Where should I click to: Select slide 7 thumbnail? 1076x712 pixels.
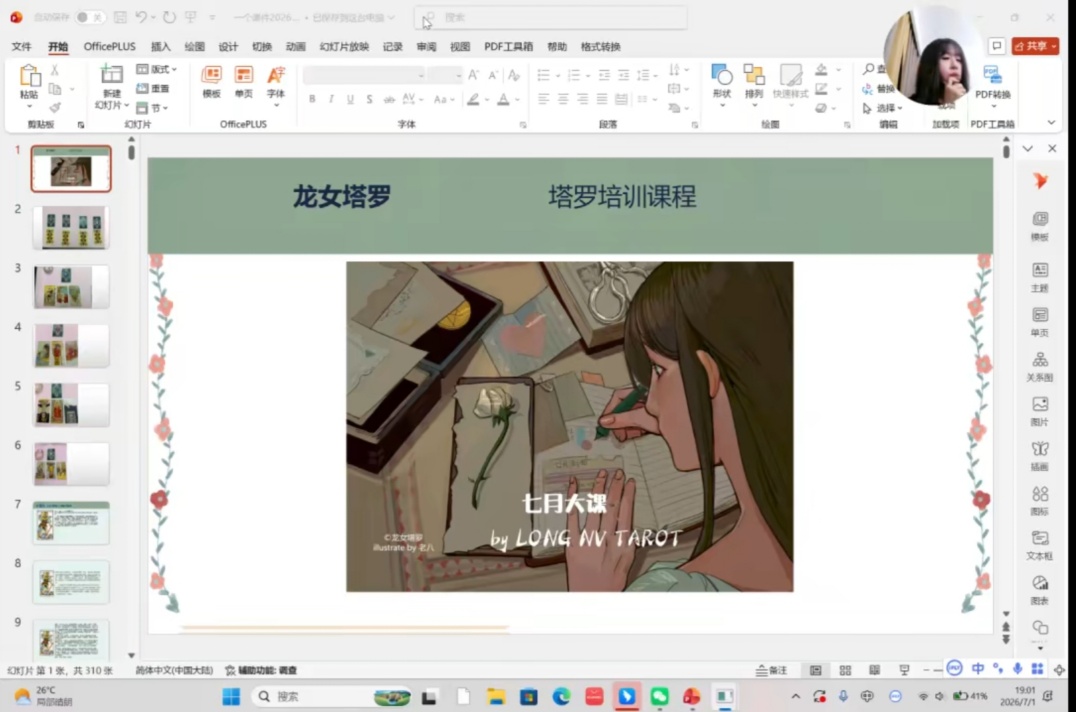71,523
